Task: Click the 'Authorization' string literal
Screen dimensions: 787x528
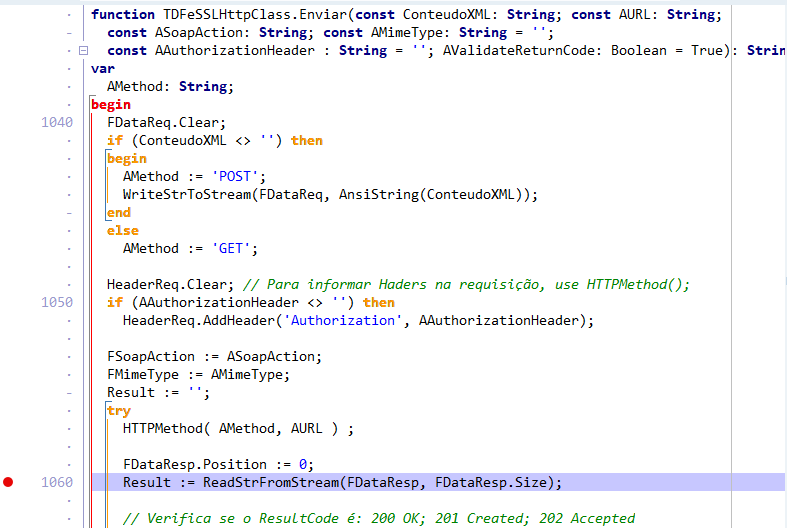Action: pos(343,321)
